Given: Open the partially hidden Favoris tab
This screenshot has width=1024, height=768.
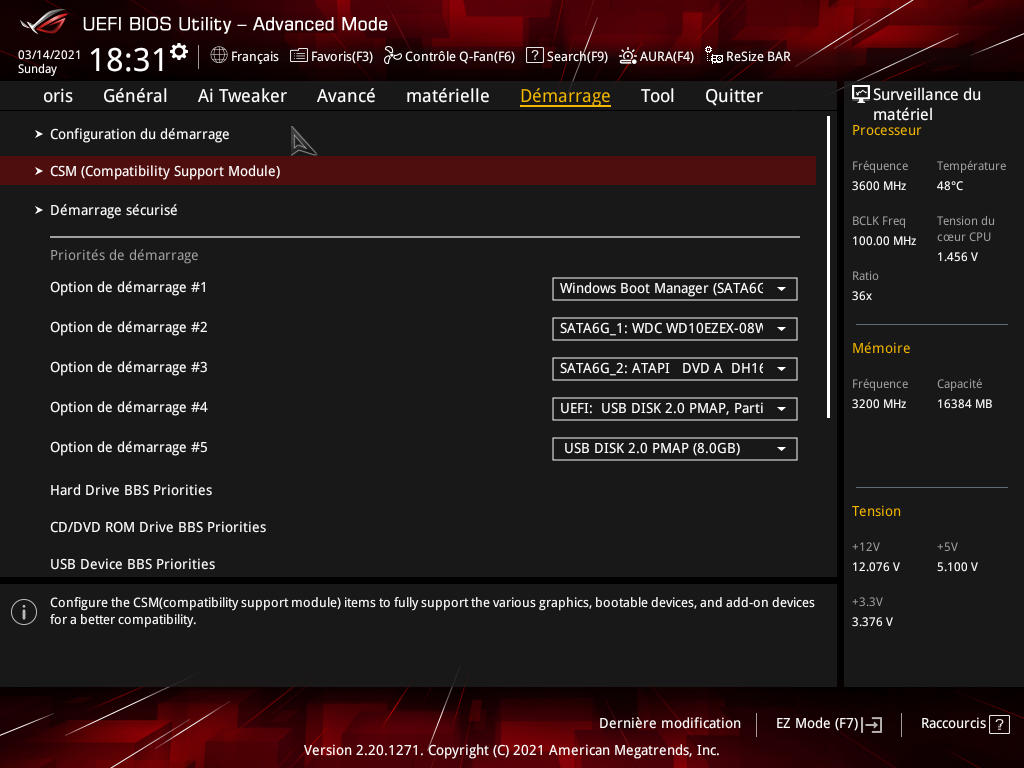Looking at the screenshot, I should pyautogui.click(x=57, y=96).
